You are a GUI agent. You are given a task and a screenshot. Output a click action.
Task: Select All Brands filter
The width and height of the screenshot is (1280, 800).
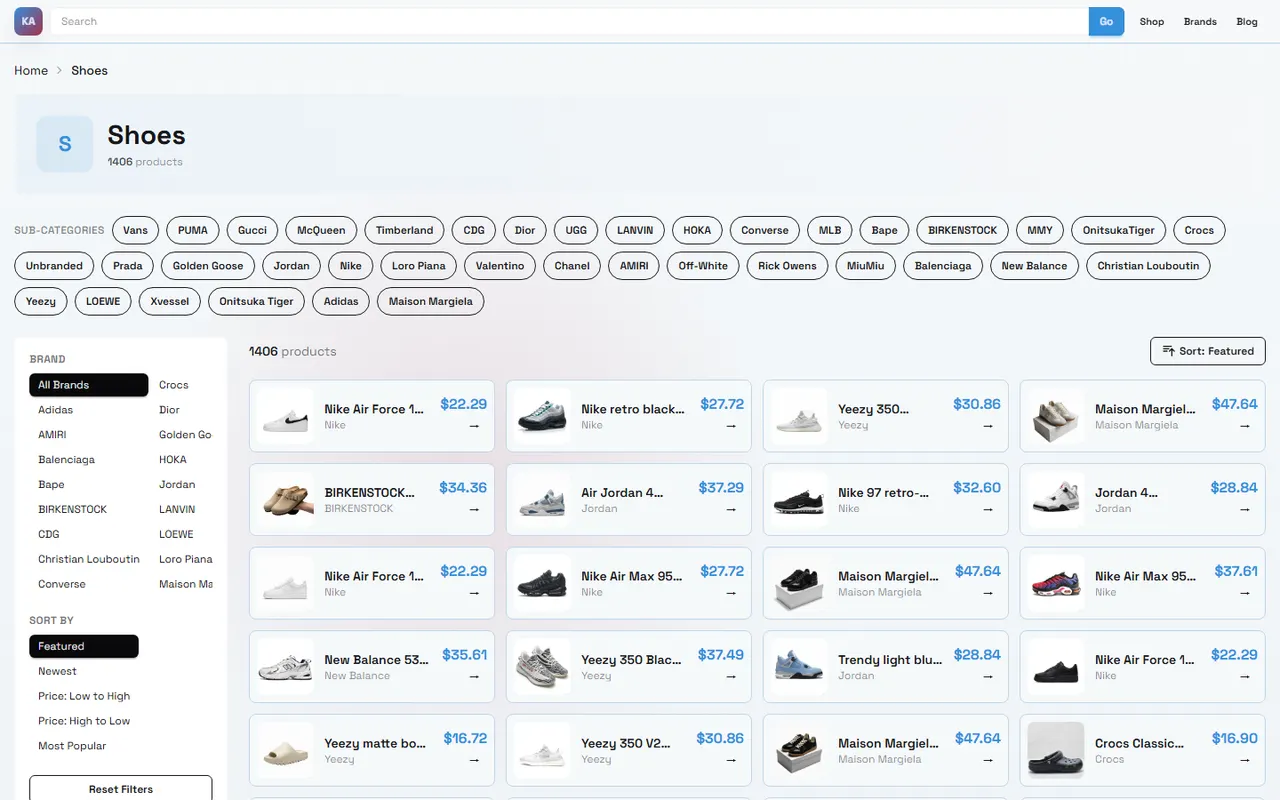(89, 385)
